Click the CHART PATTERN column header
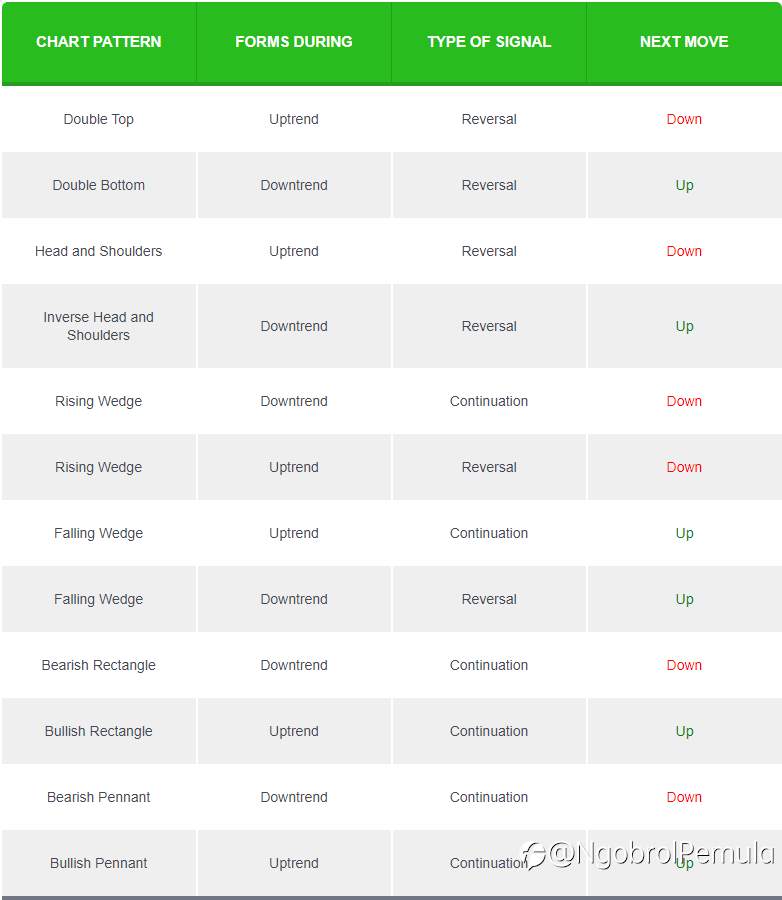This screenshot has width=782, height=900. coord(98,42)
